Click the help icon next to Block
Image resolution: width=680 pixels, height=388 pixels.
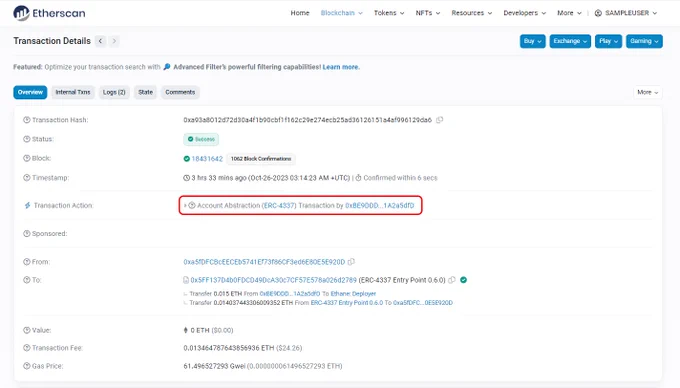point(27,158)
